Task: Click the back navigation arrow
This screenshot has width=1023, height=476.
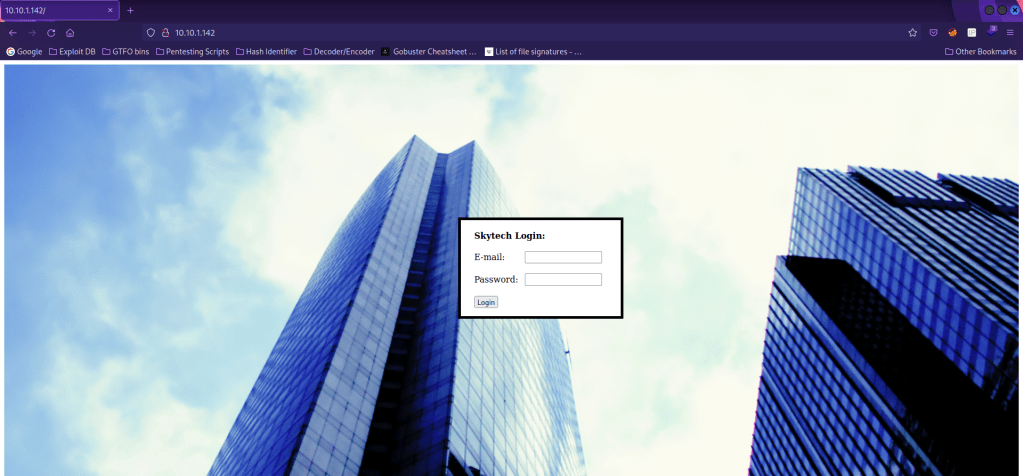Action: (12, 32)
